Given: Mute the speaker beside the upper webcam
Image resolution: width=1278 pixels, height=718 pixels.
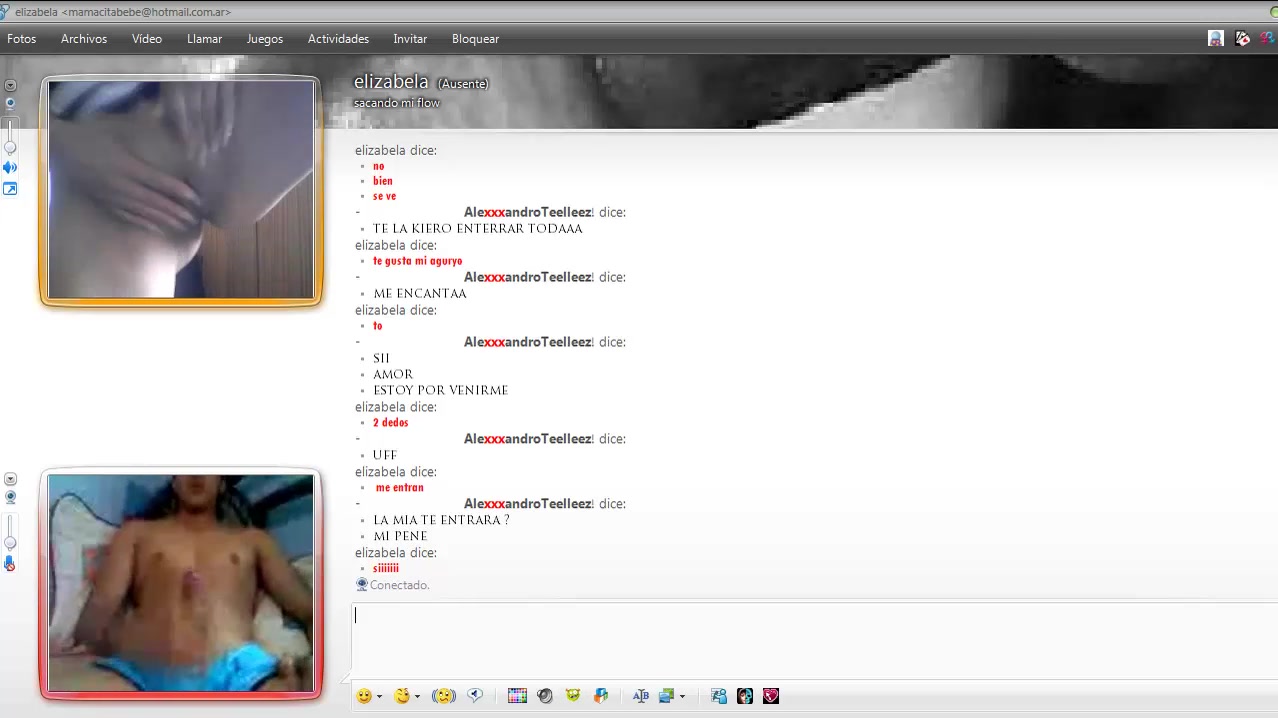Looking at the screenshot, I should pos(10,167).
